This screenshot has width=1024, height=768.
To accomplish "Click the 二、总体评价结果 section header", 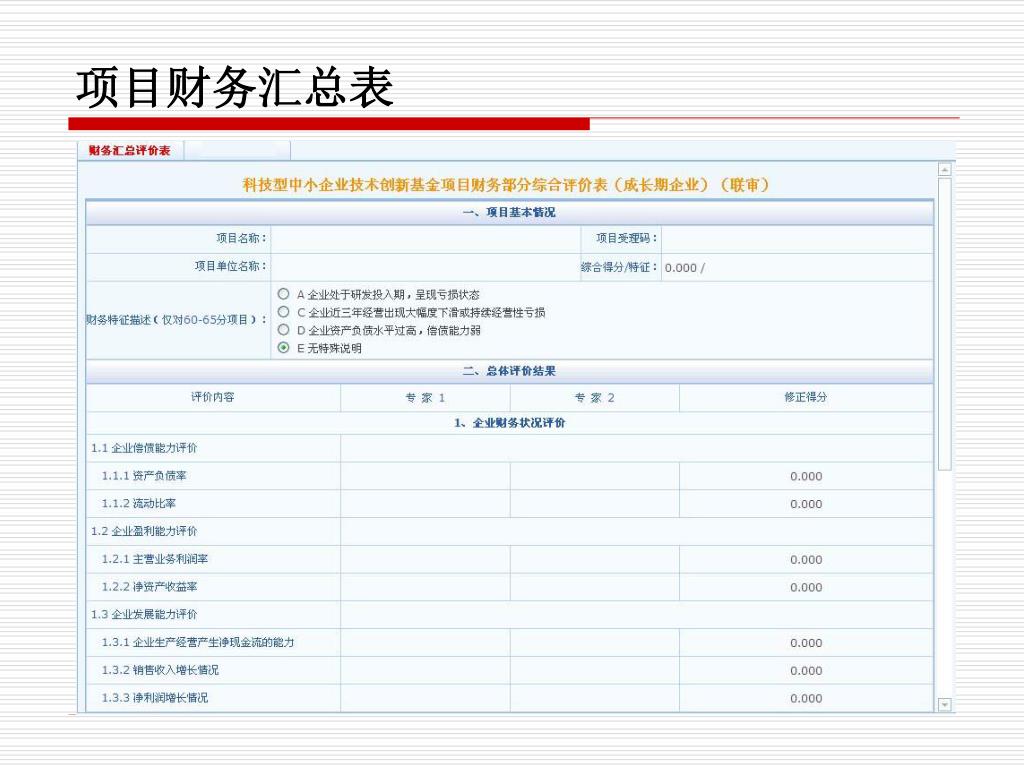I will 509,371.
